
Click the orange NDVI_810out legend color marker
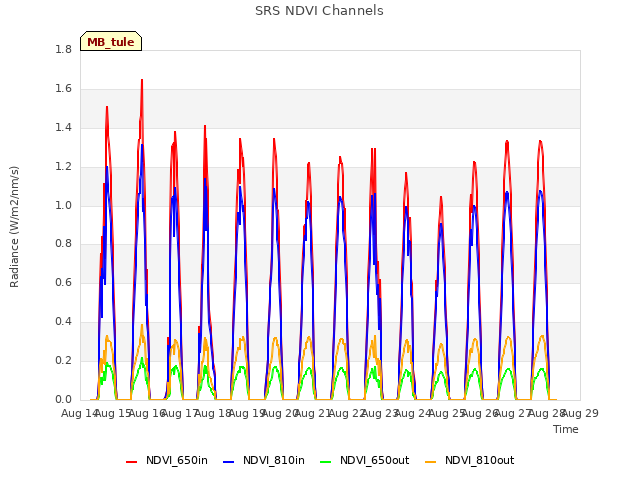click(431, 462)
